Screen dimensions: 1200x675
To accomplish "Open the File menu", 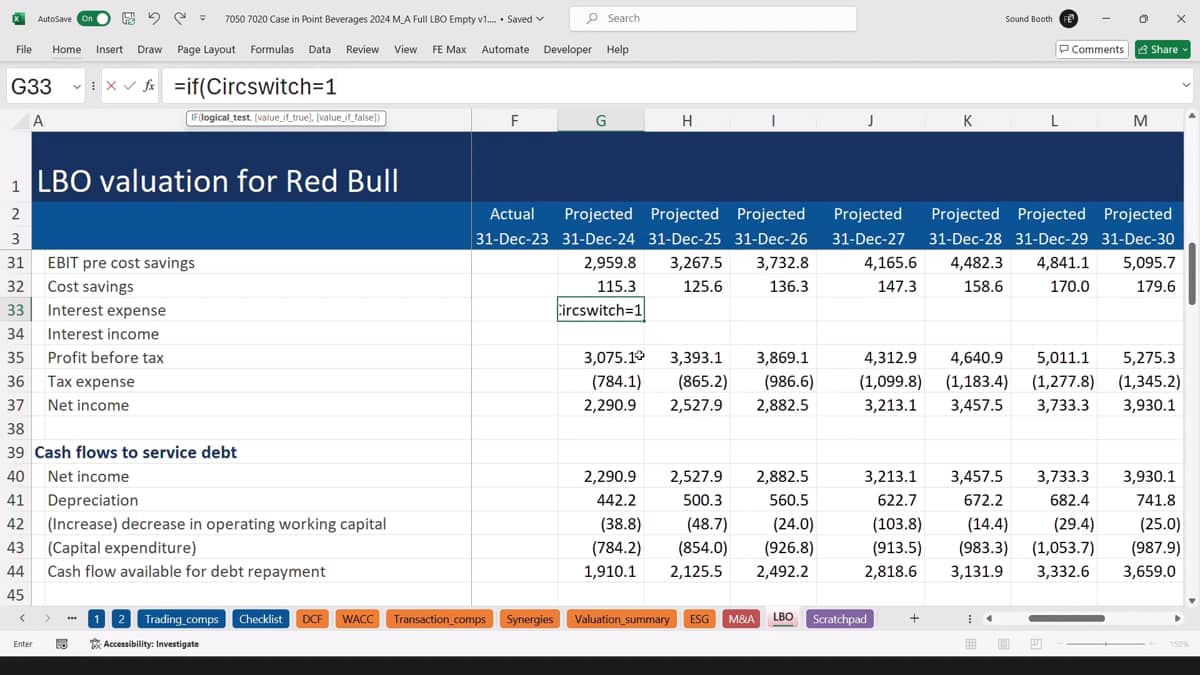I will (x=24, y=49).
